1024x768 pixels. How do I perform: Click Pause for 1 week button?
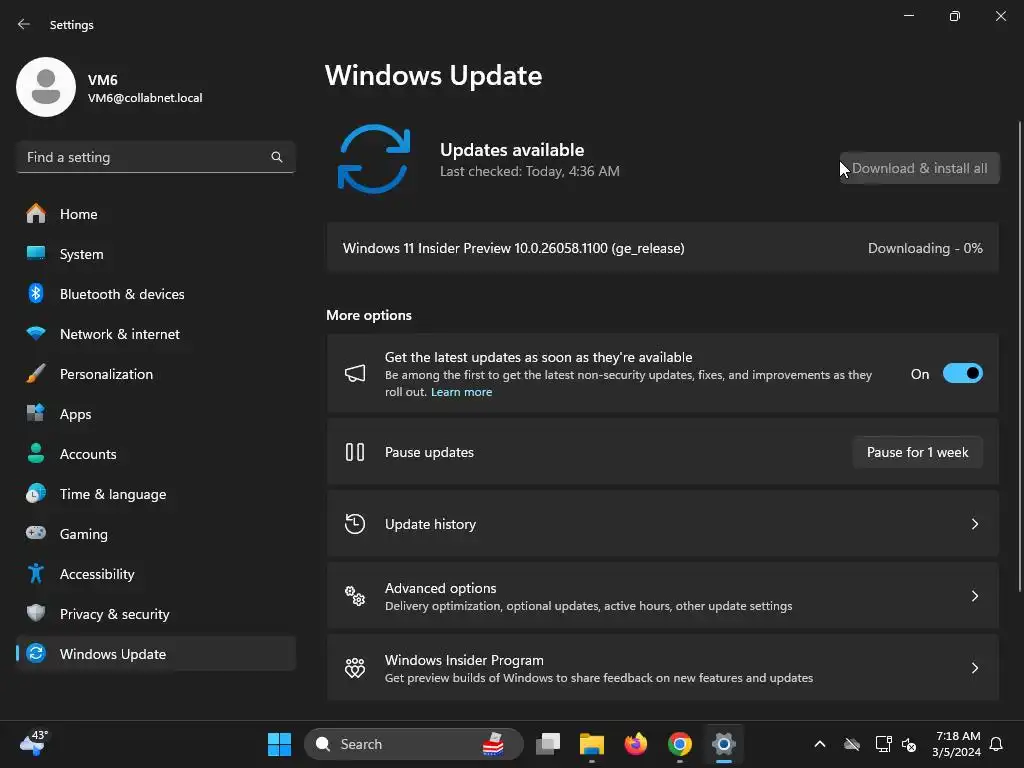point(918,452)
